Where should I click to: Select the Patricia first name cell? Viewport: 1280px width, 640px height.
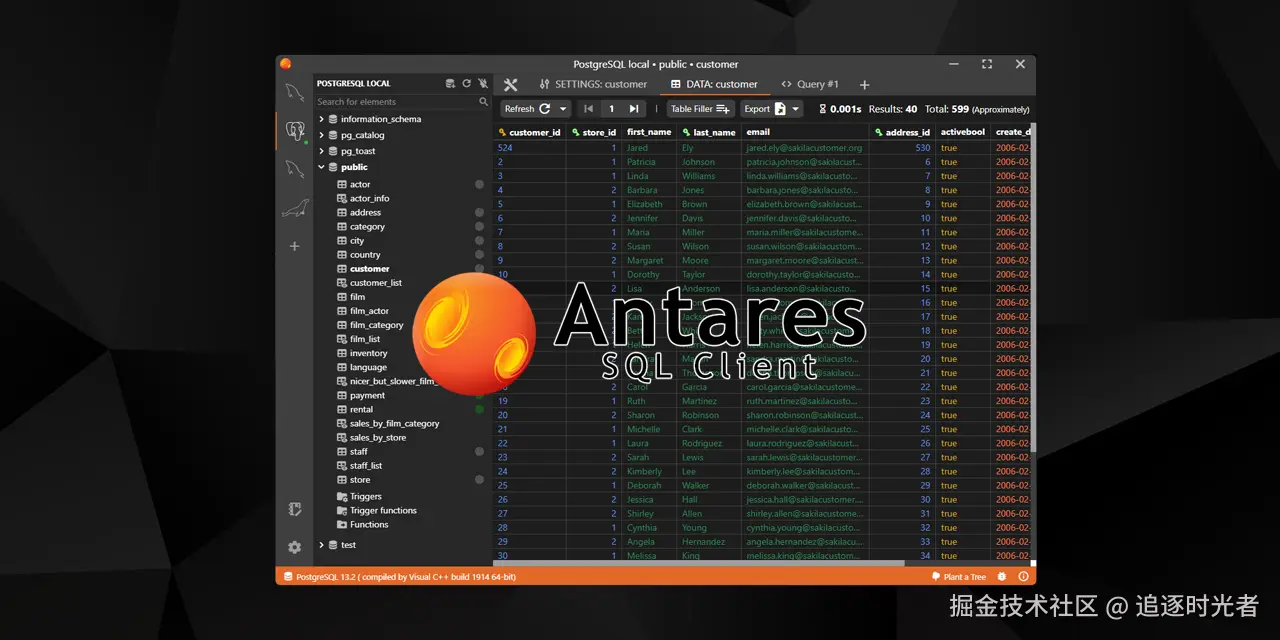(650, 162)
